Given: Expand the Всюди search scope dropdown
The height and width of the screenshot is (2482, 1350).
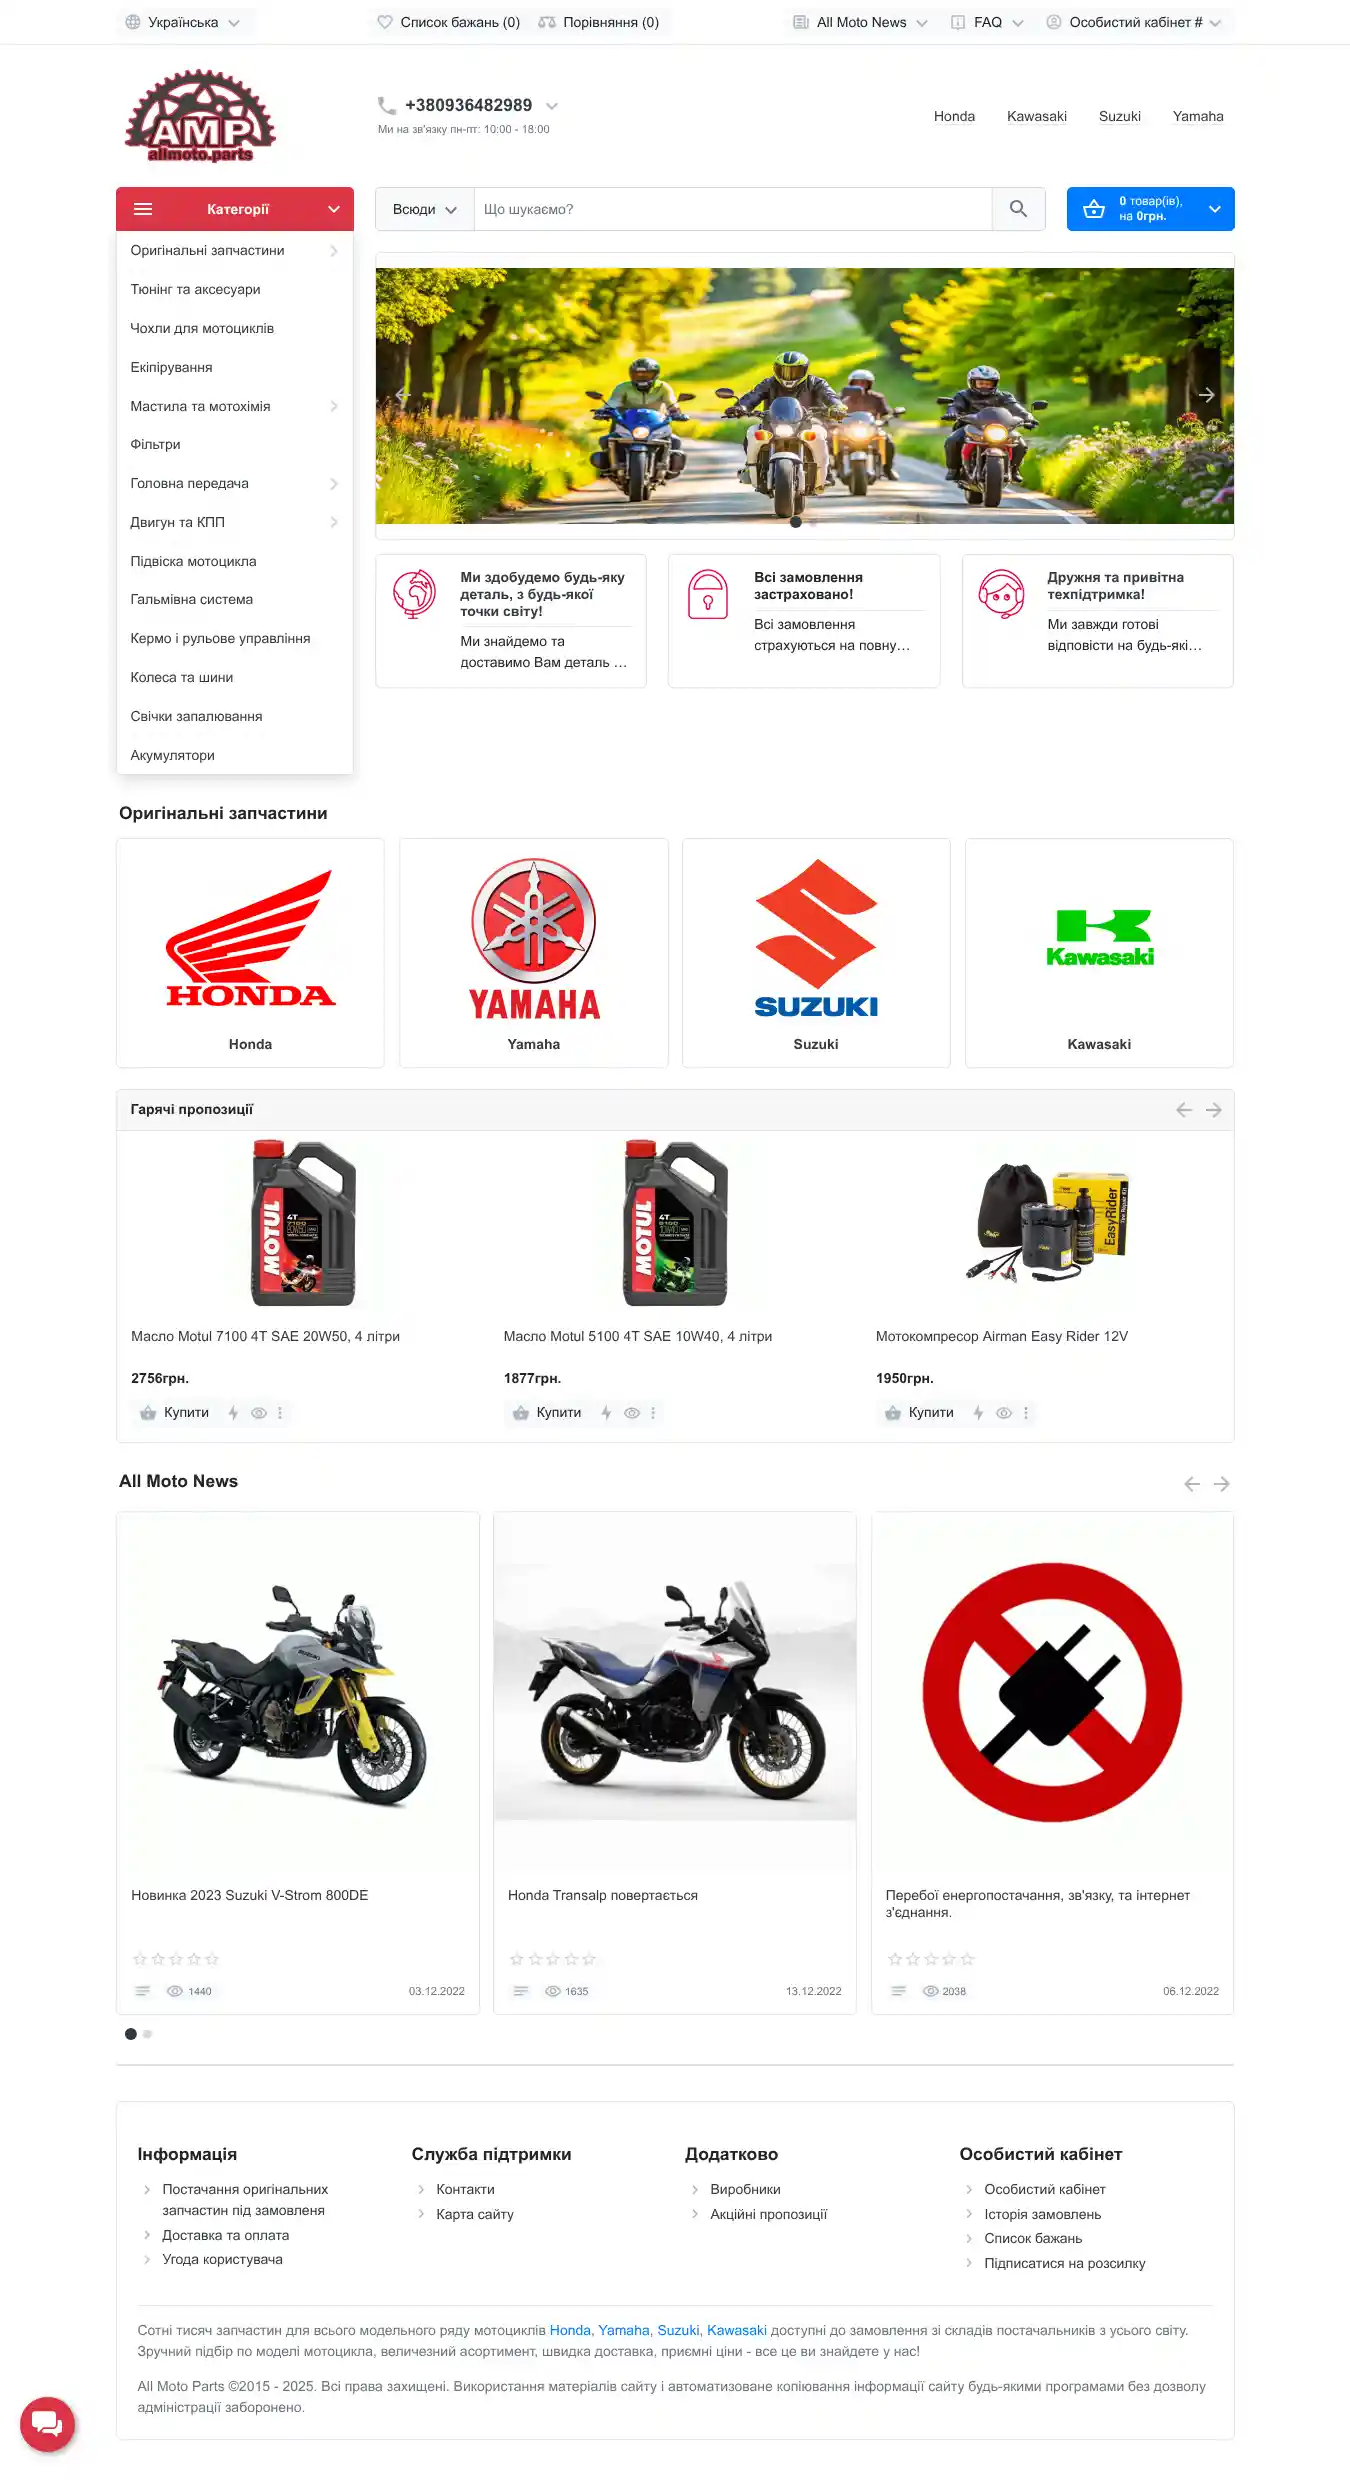Looking at the screenshot, I should (424, 209).
